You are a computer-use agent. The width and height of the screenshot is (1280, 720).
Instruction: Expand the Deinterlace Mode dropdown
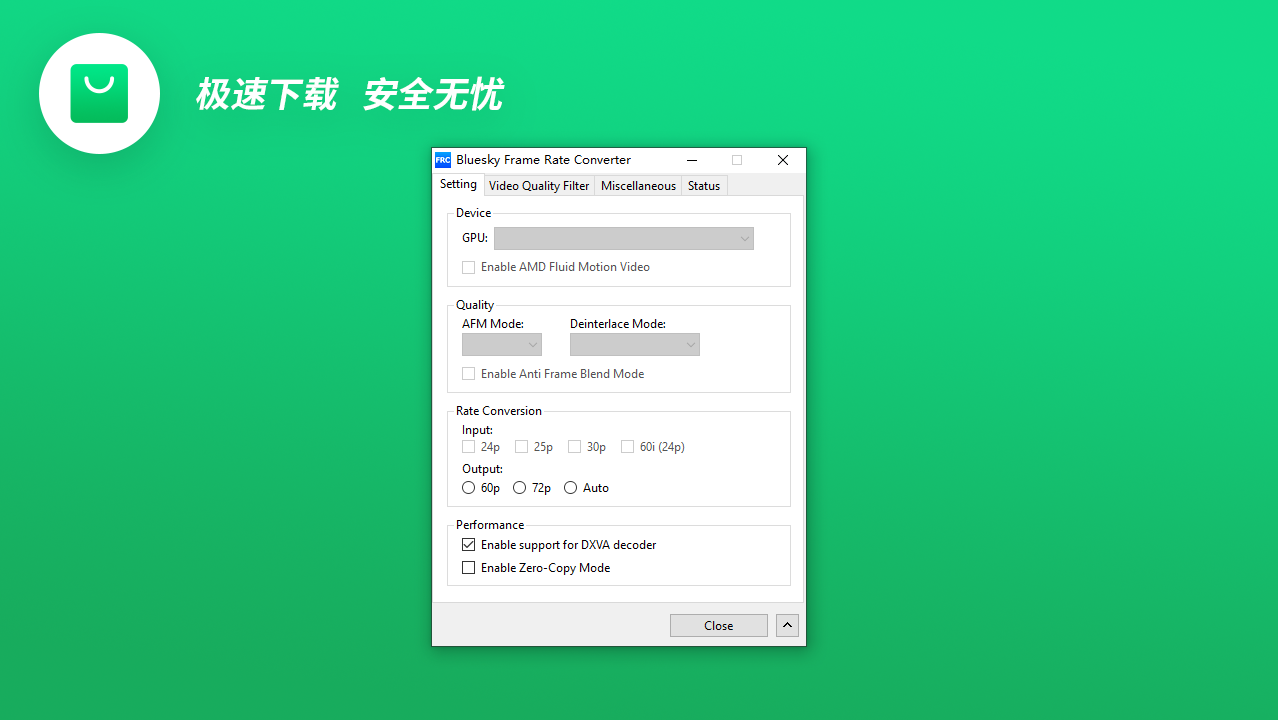point(634,345)
